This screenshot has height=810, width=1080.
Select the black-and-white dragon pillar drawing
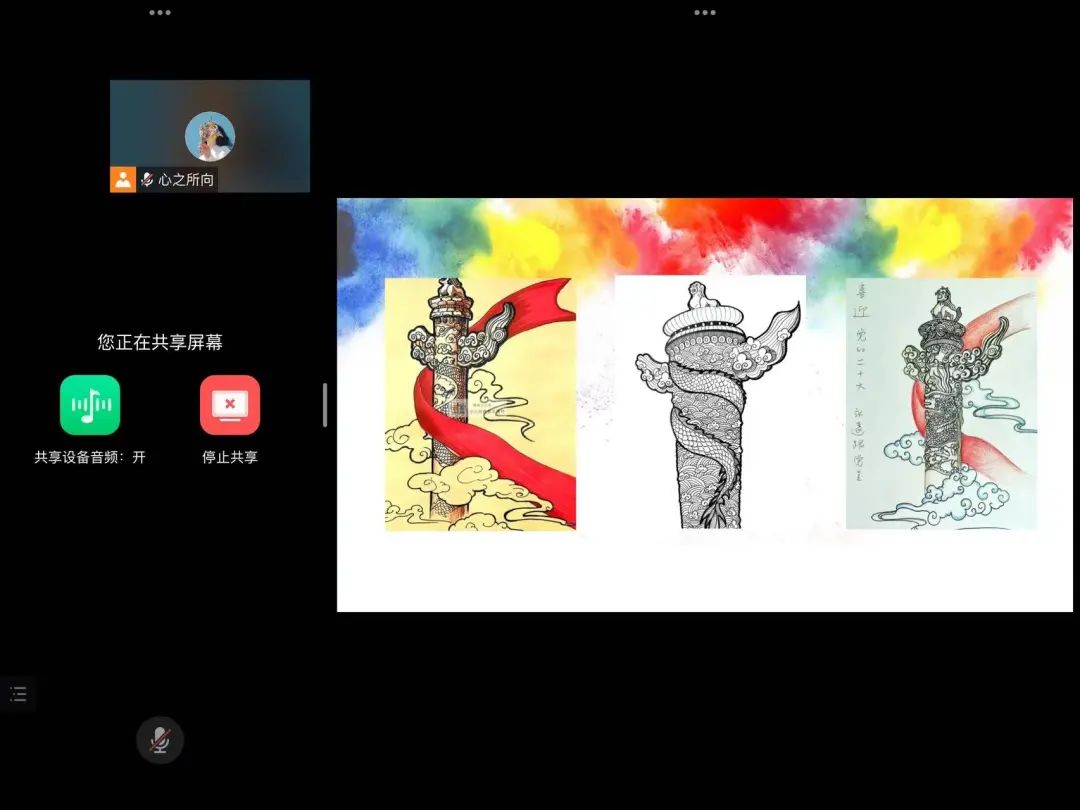[710, 403]
